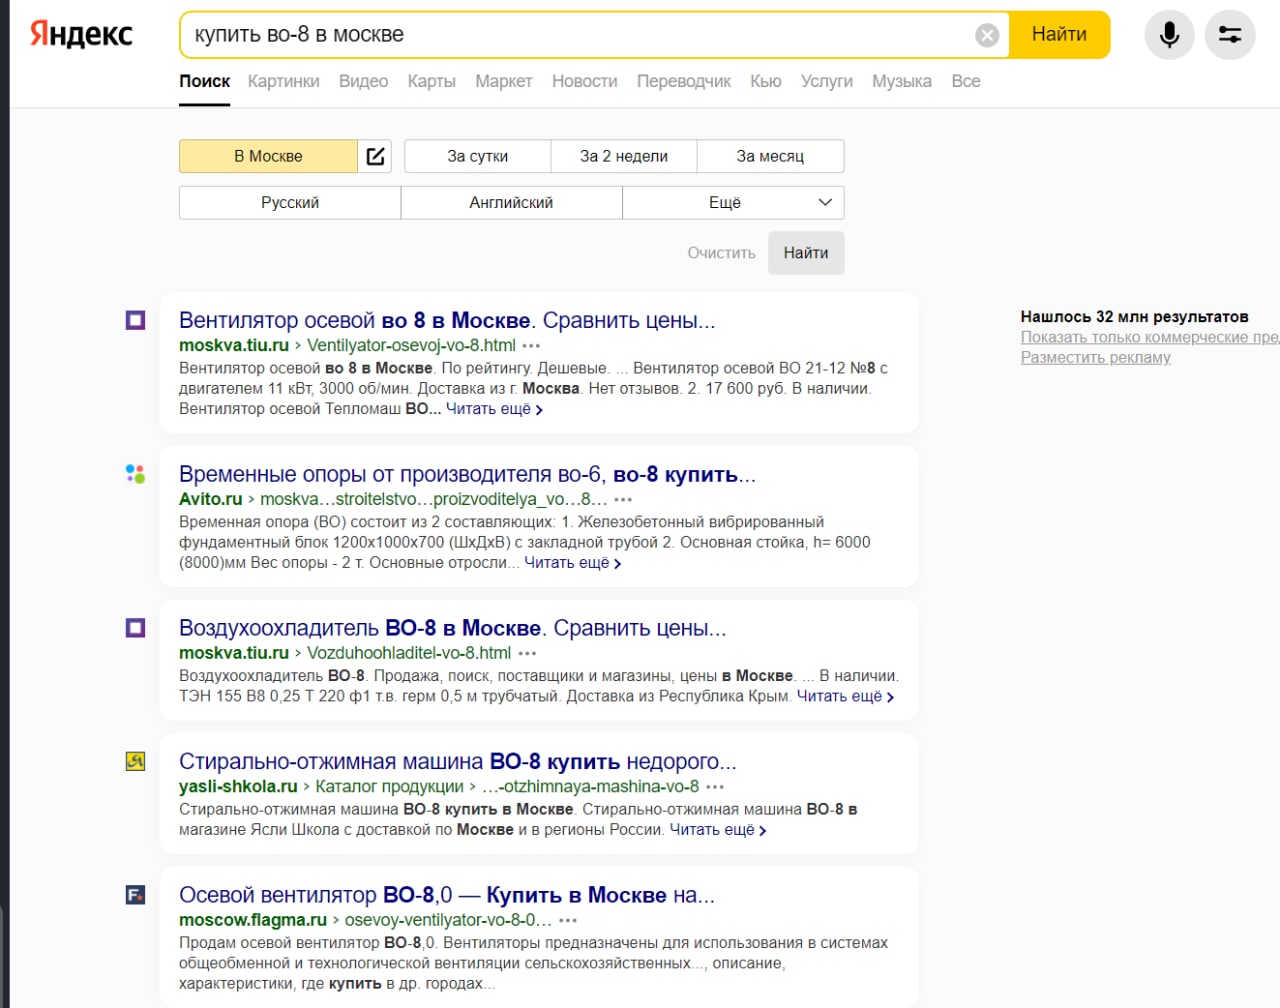Image resolution: width=1280 pixels, height=1008 pixels.
Task: Switch to the Карты tab
Action: [431, 81]
